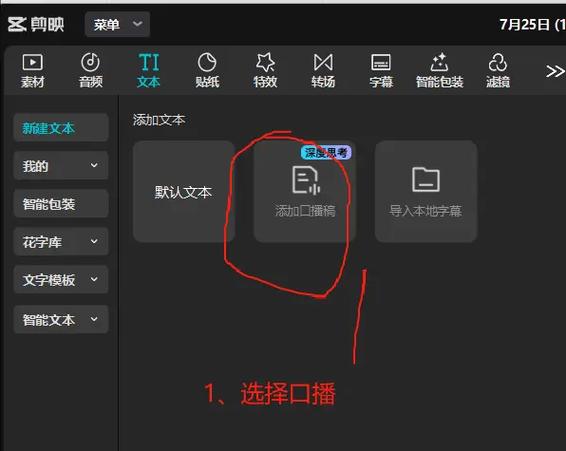The height and width of the screenshot is (451, 566).
Task: Add the 默认文本 default text card
Action: (184, 191)
